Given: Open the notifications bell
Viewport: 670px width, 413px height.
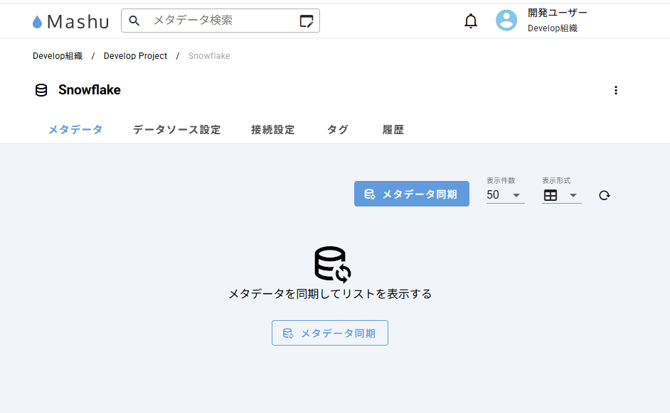Looking at the screenshot, I should coord(471,21).
